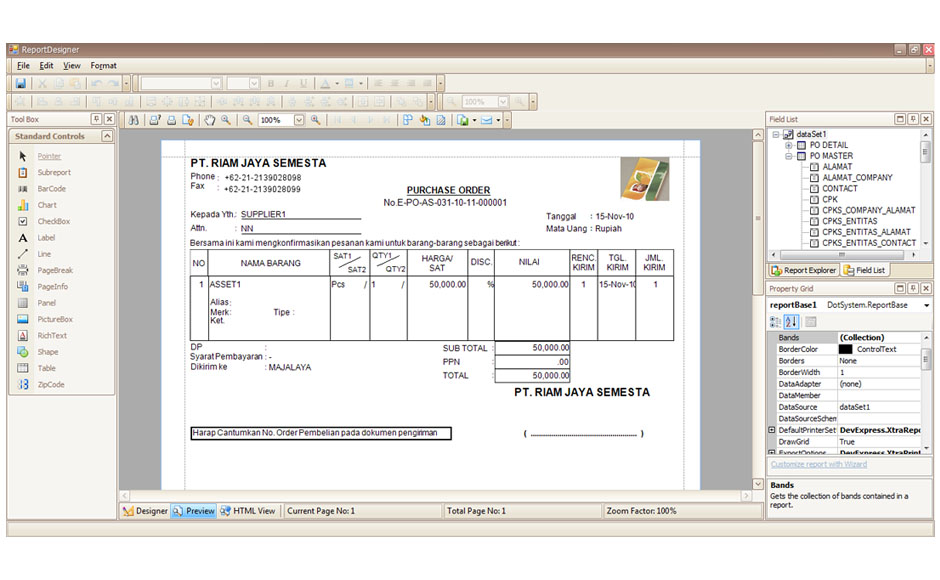This screenshot has width=940, height=580.
Task: Select the BarCode control in the Tool Box
Action: 50,189
